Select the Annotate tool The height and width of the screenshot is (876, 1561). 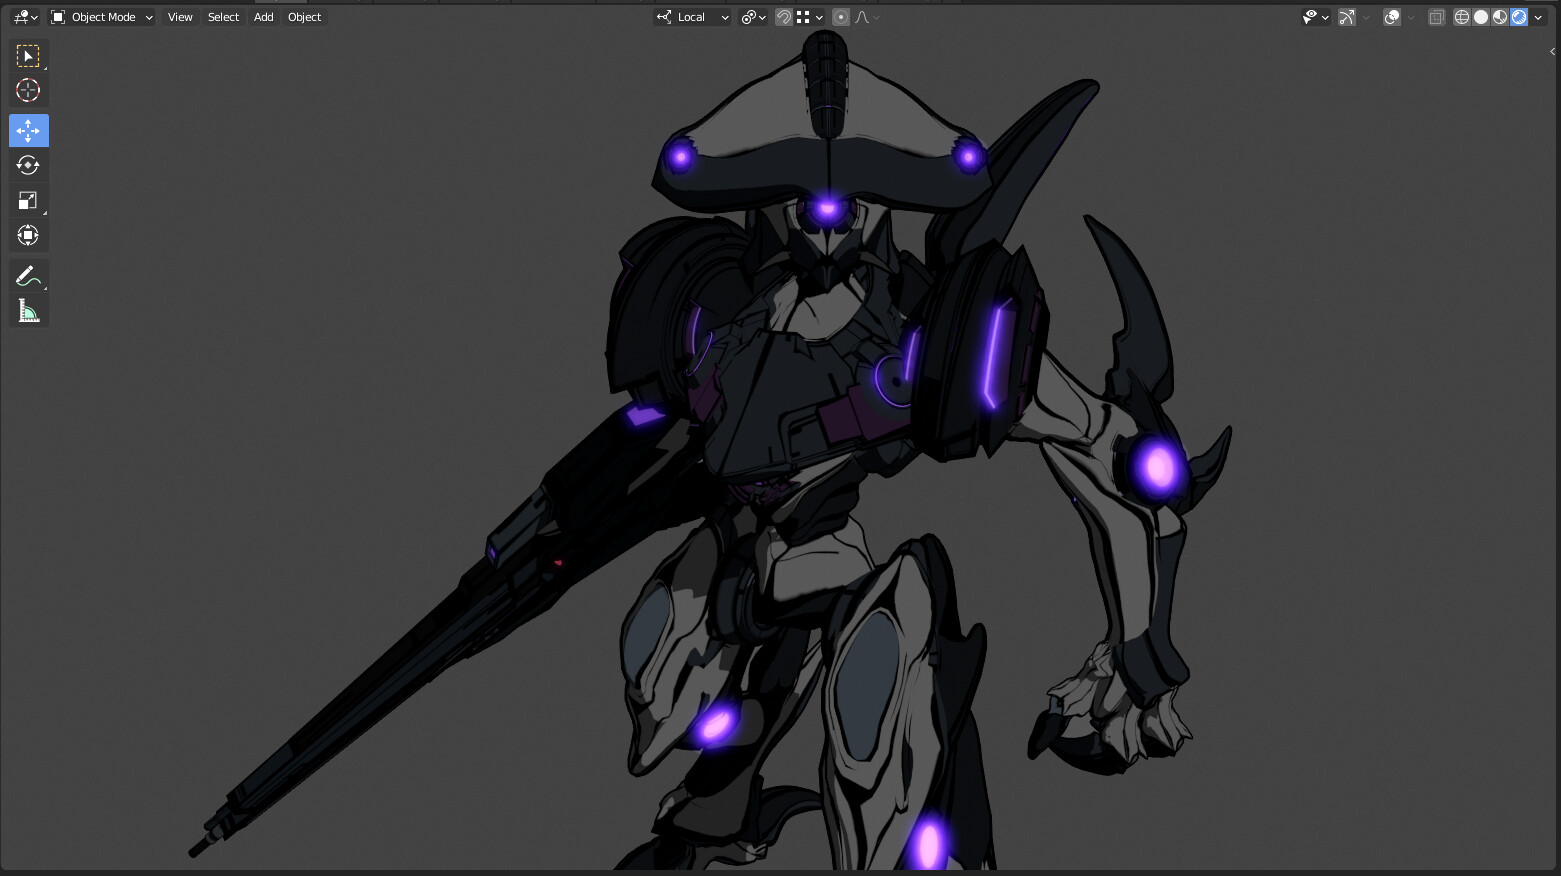tap(28, 275)
